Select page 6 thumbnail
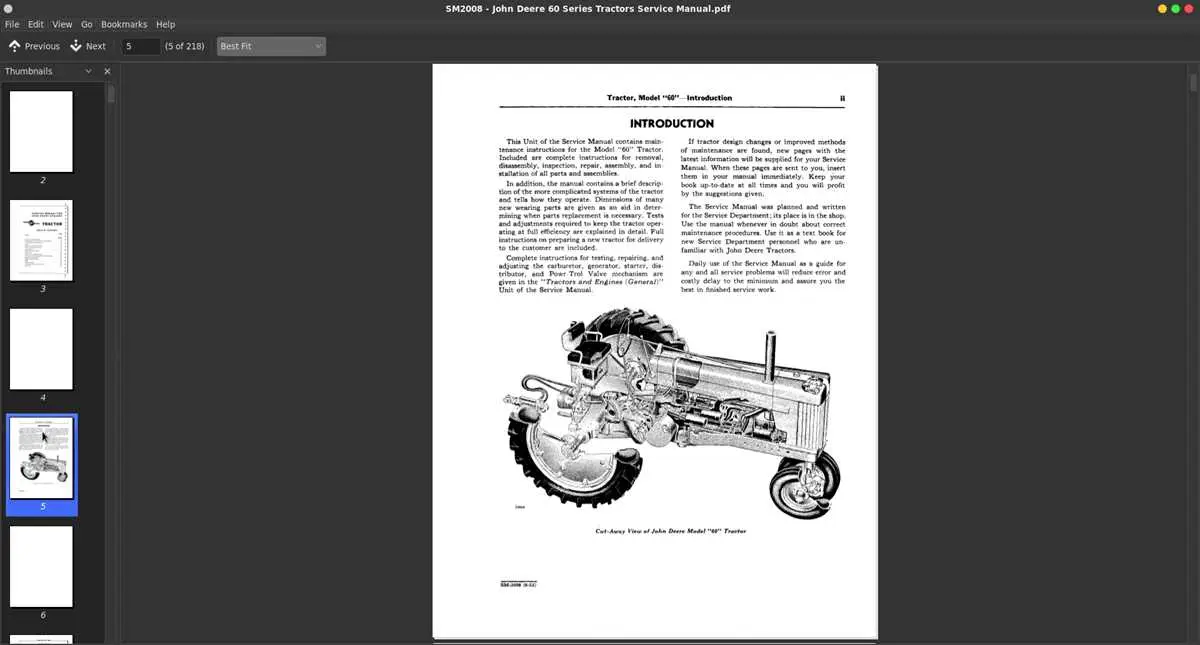The height and width of the screenshot is (645, 1200). [42, 566]
